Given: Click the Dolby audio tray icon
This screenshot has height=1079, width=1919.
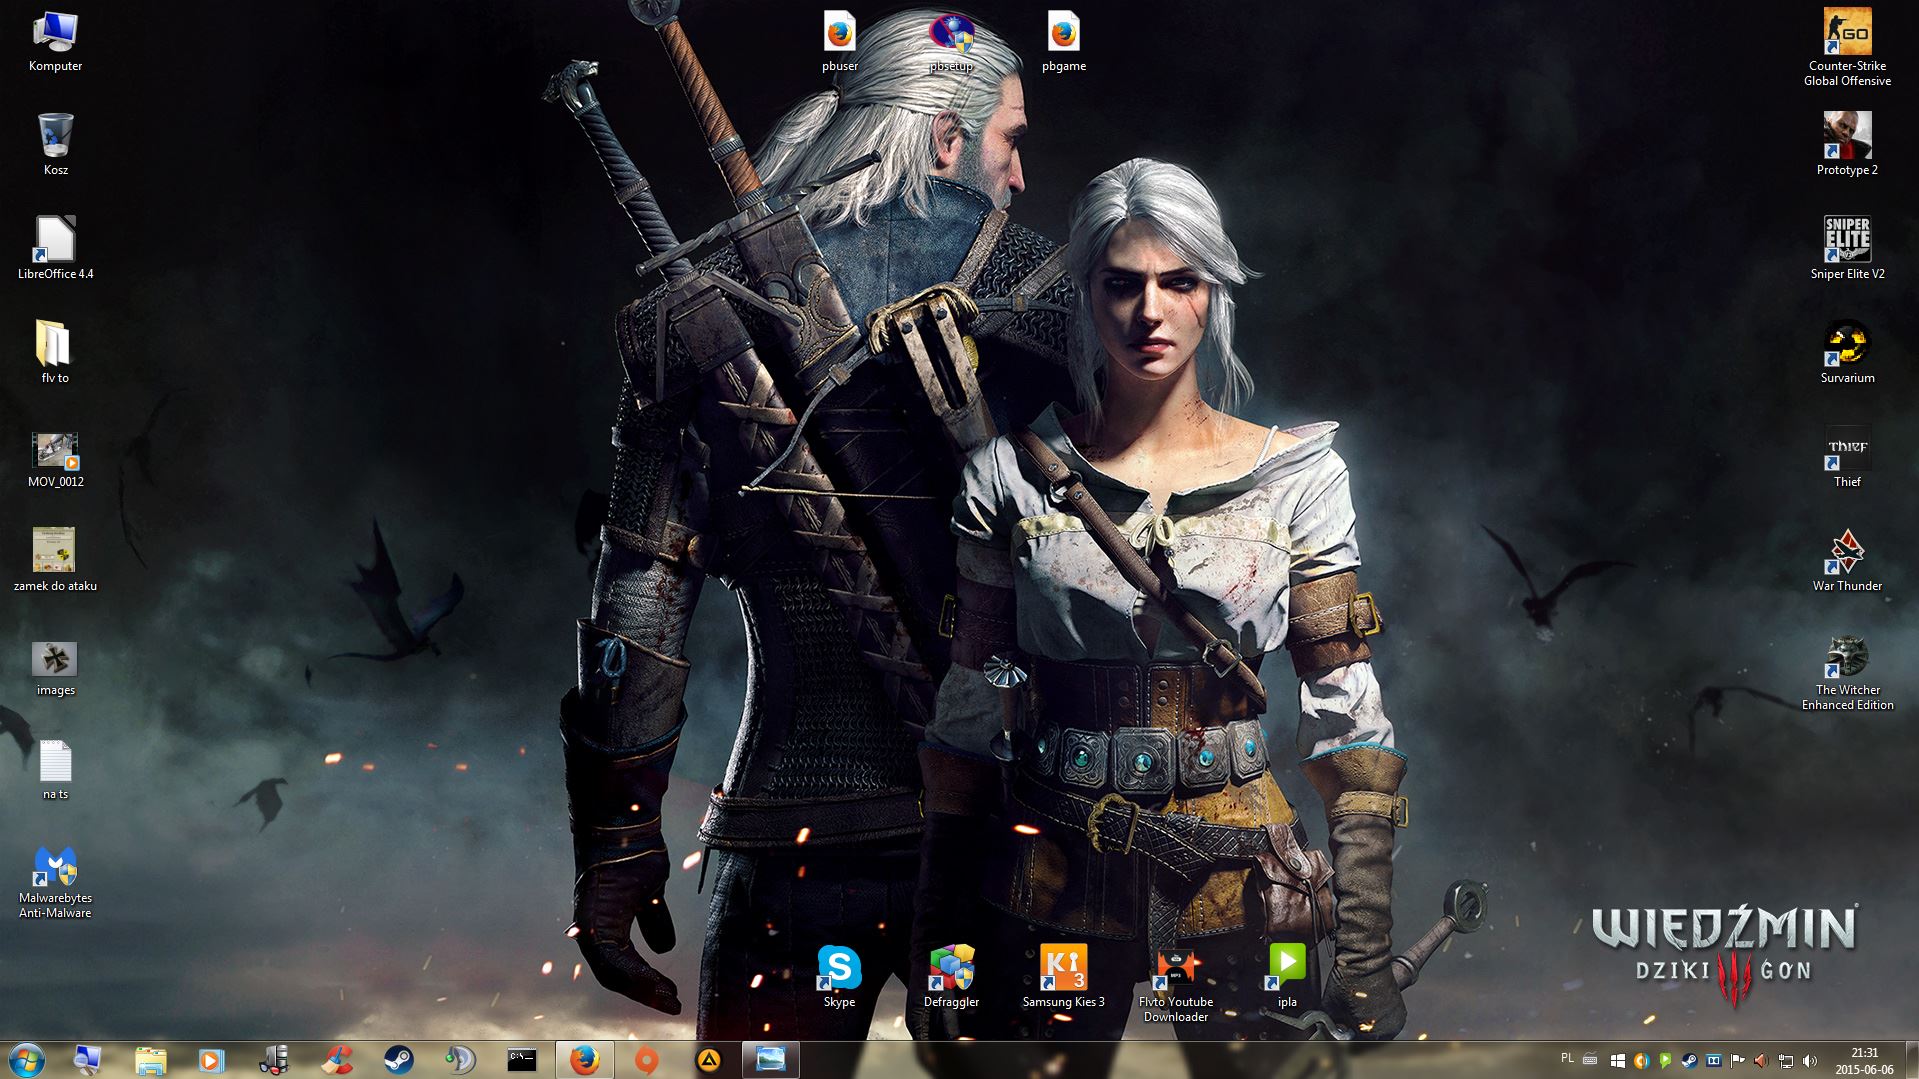Looking at the screenshot, I should coord(1713,1060).
